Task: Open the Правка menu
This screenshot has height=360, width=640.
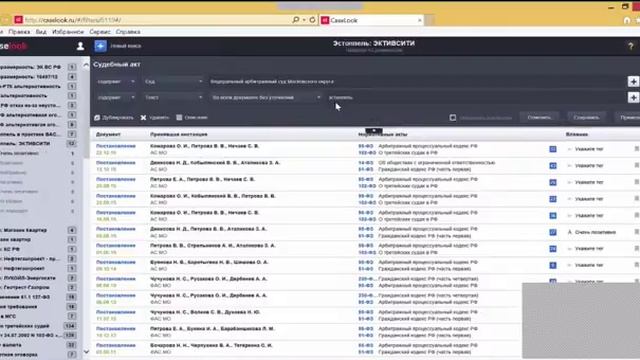Action: click(19, 32)
